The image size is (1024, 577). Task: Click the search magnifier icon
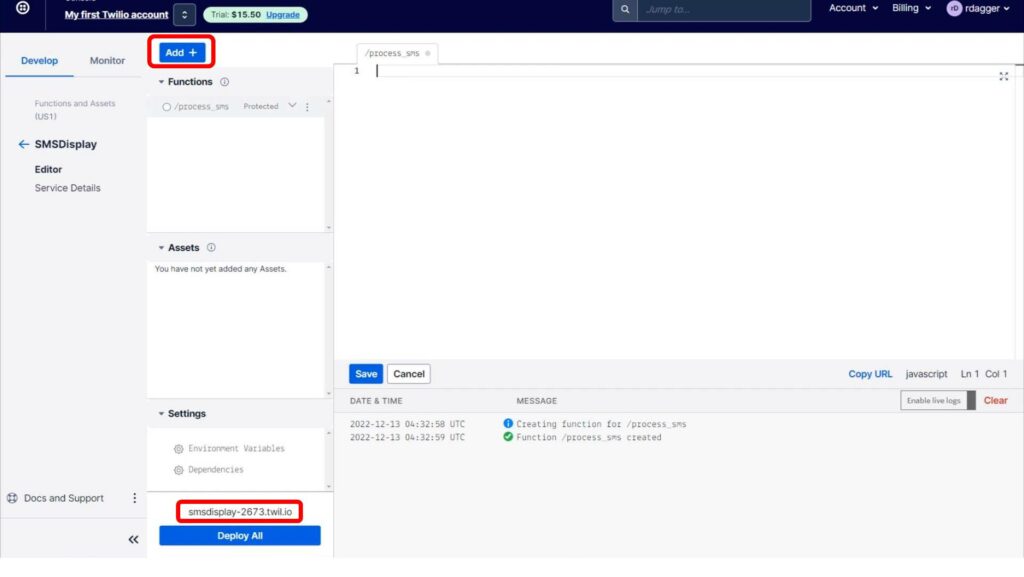tap(625, 10)
